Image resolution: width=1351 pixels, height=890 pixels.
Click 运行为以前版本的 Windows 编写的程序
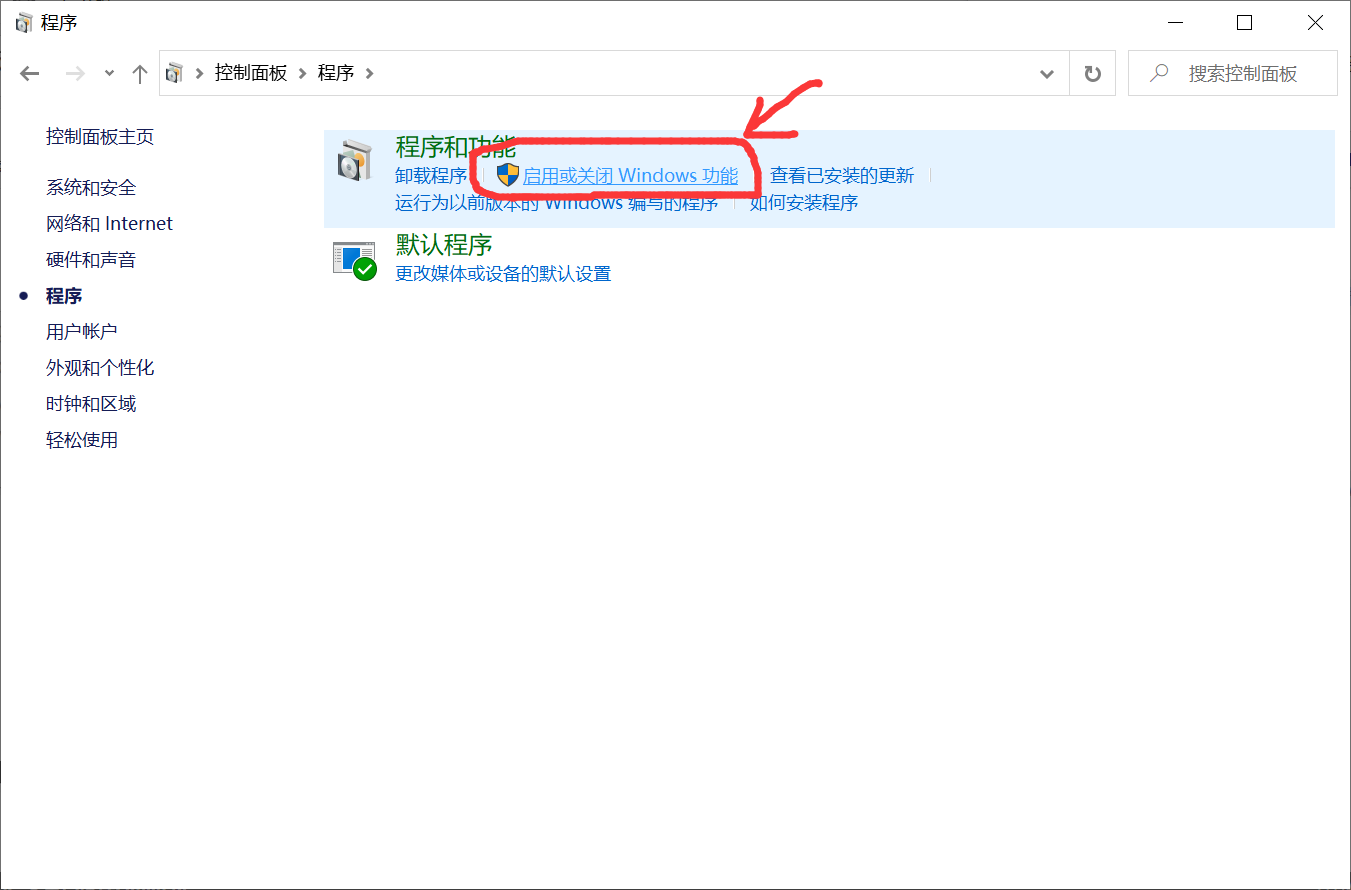click(x=557, y=203)
